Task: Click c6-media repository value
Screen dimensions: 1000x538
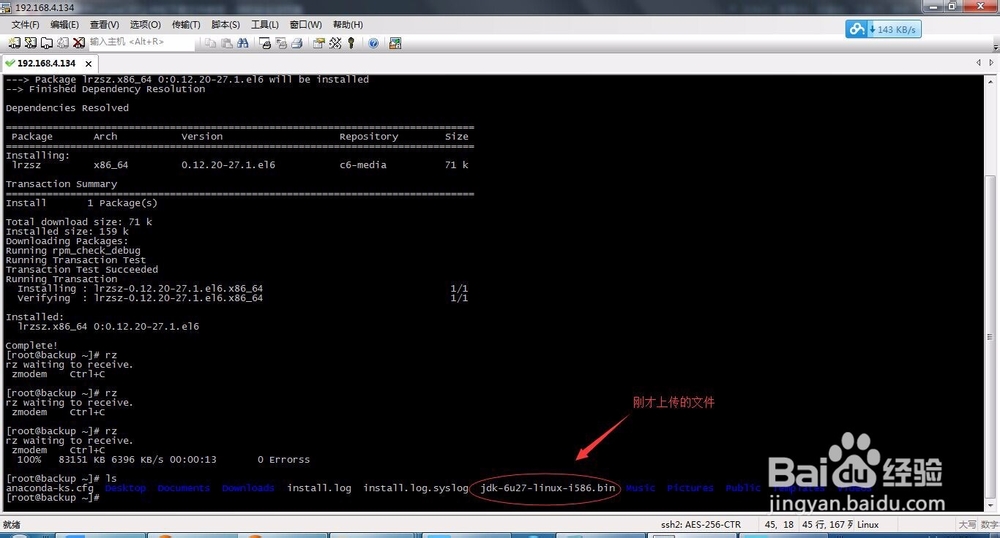Action: tap(363, 164)
